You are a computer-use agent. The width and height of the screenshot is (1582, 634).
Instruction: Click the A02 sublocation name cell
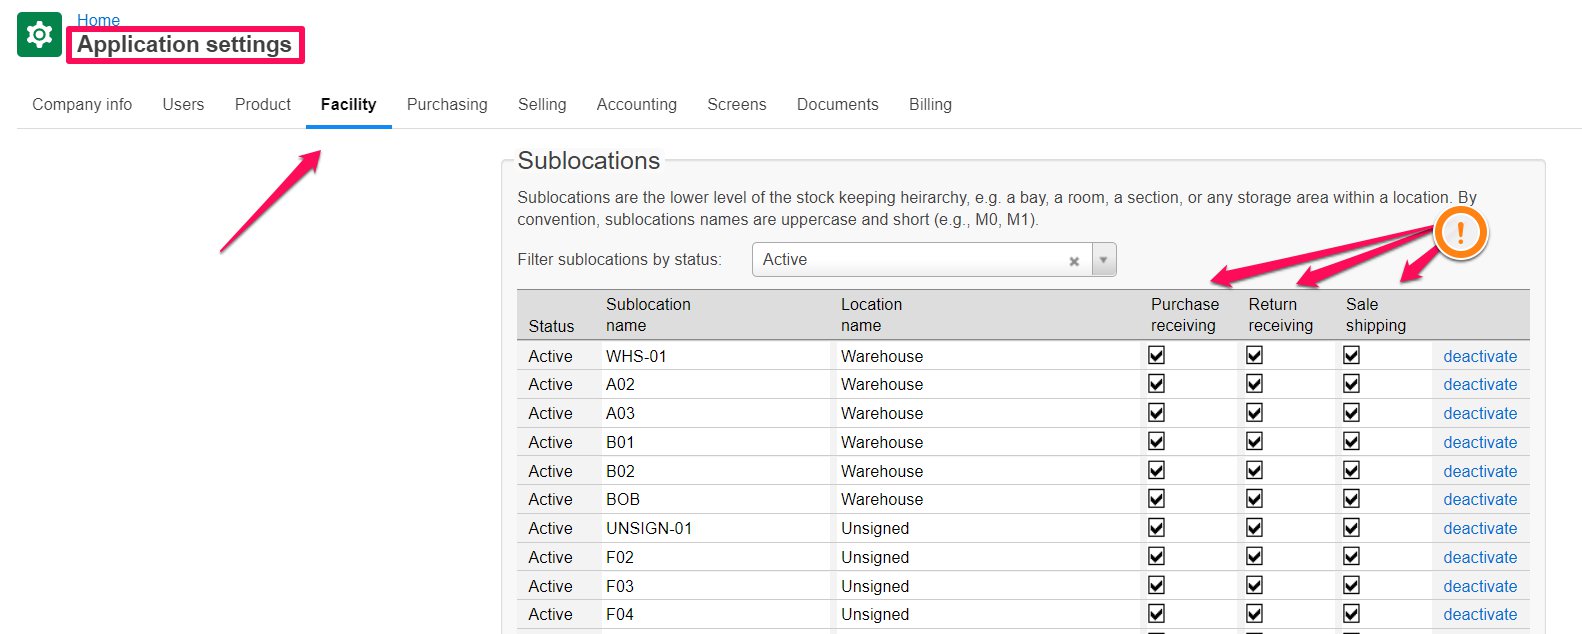(x=714, y=384)
